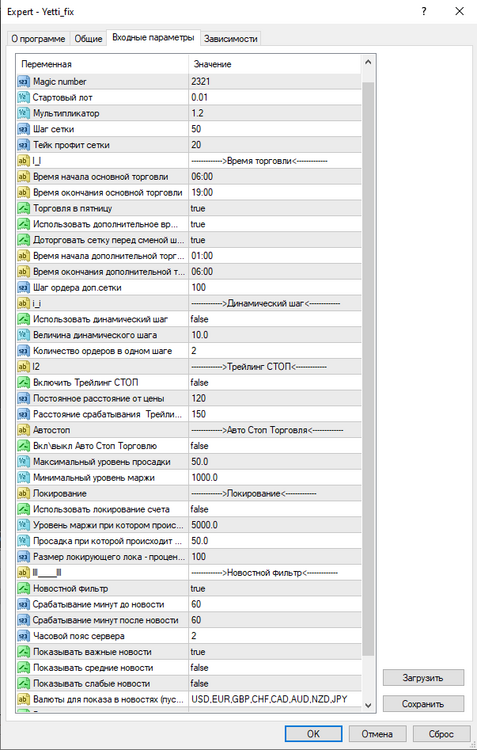Click the icon beside Часовой пояс сервера
477x750 pixels.
click(23, 636)
